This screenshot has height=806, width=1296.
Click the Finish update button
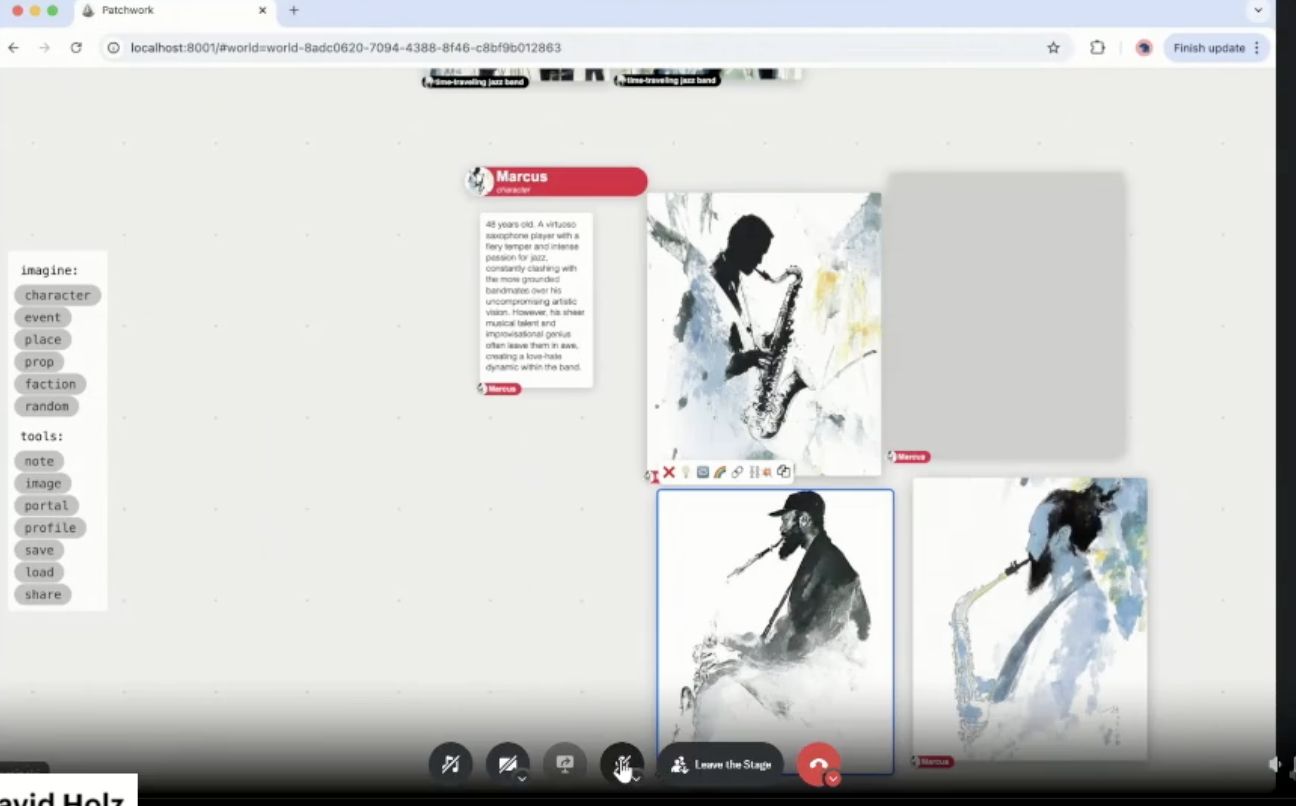[1209, 48]
